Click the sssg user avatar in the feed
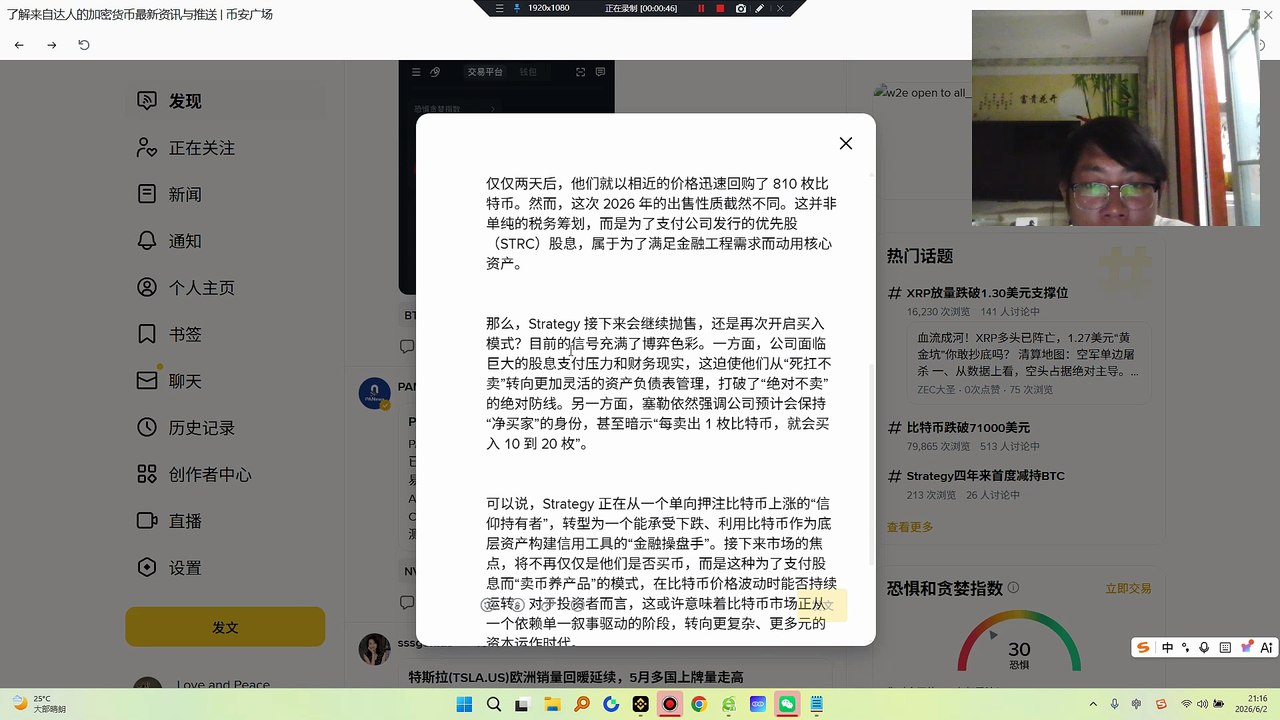The height and width of the screenshot is (720, 1280). [374, 649]
